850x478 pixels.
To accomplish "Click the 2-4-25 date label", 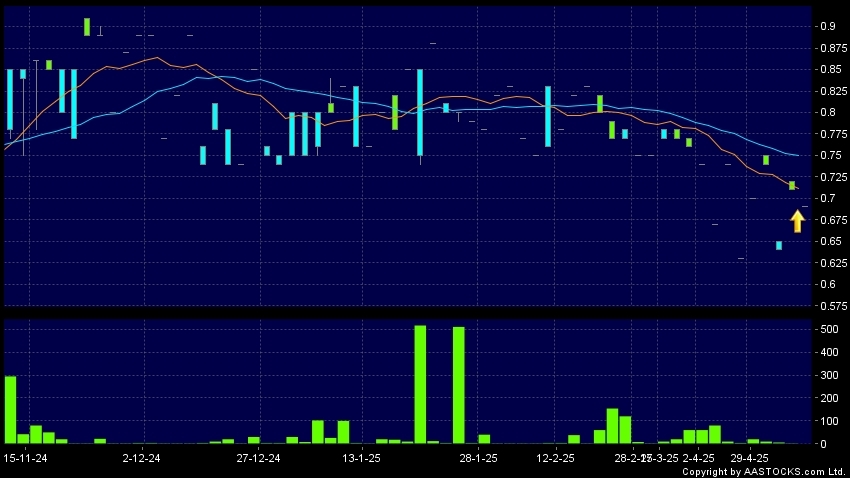I will (x=698, y=458).
